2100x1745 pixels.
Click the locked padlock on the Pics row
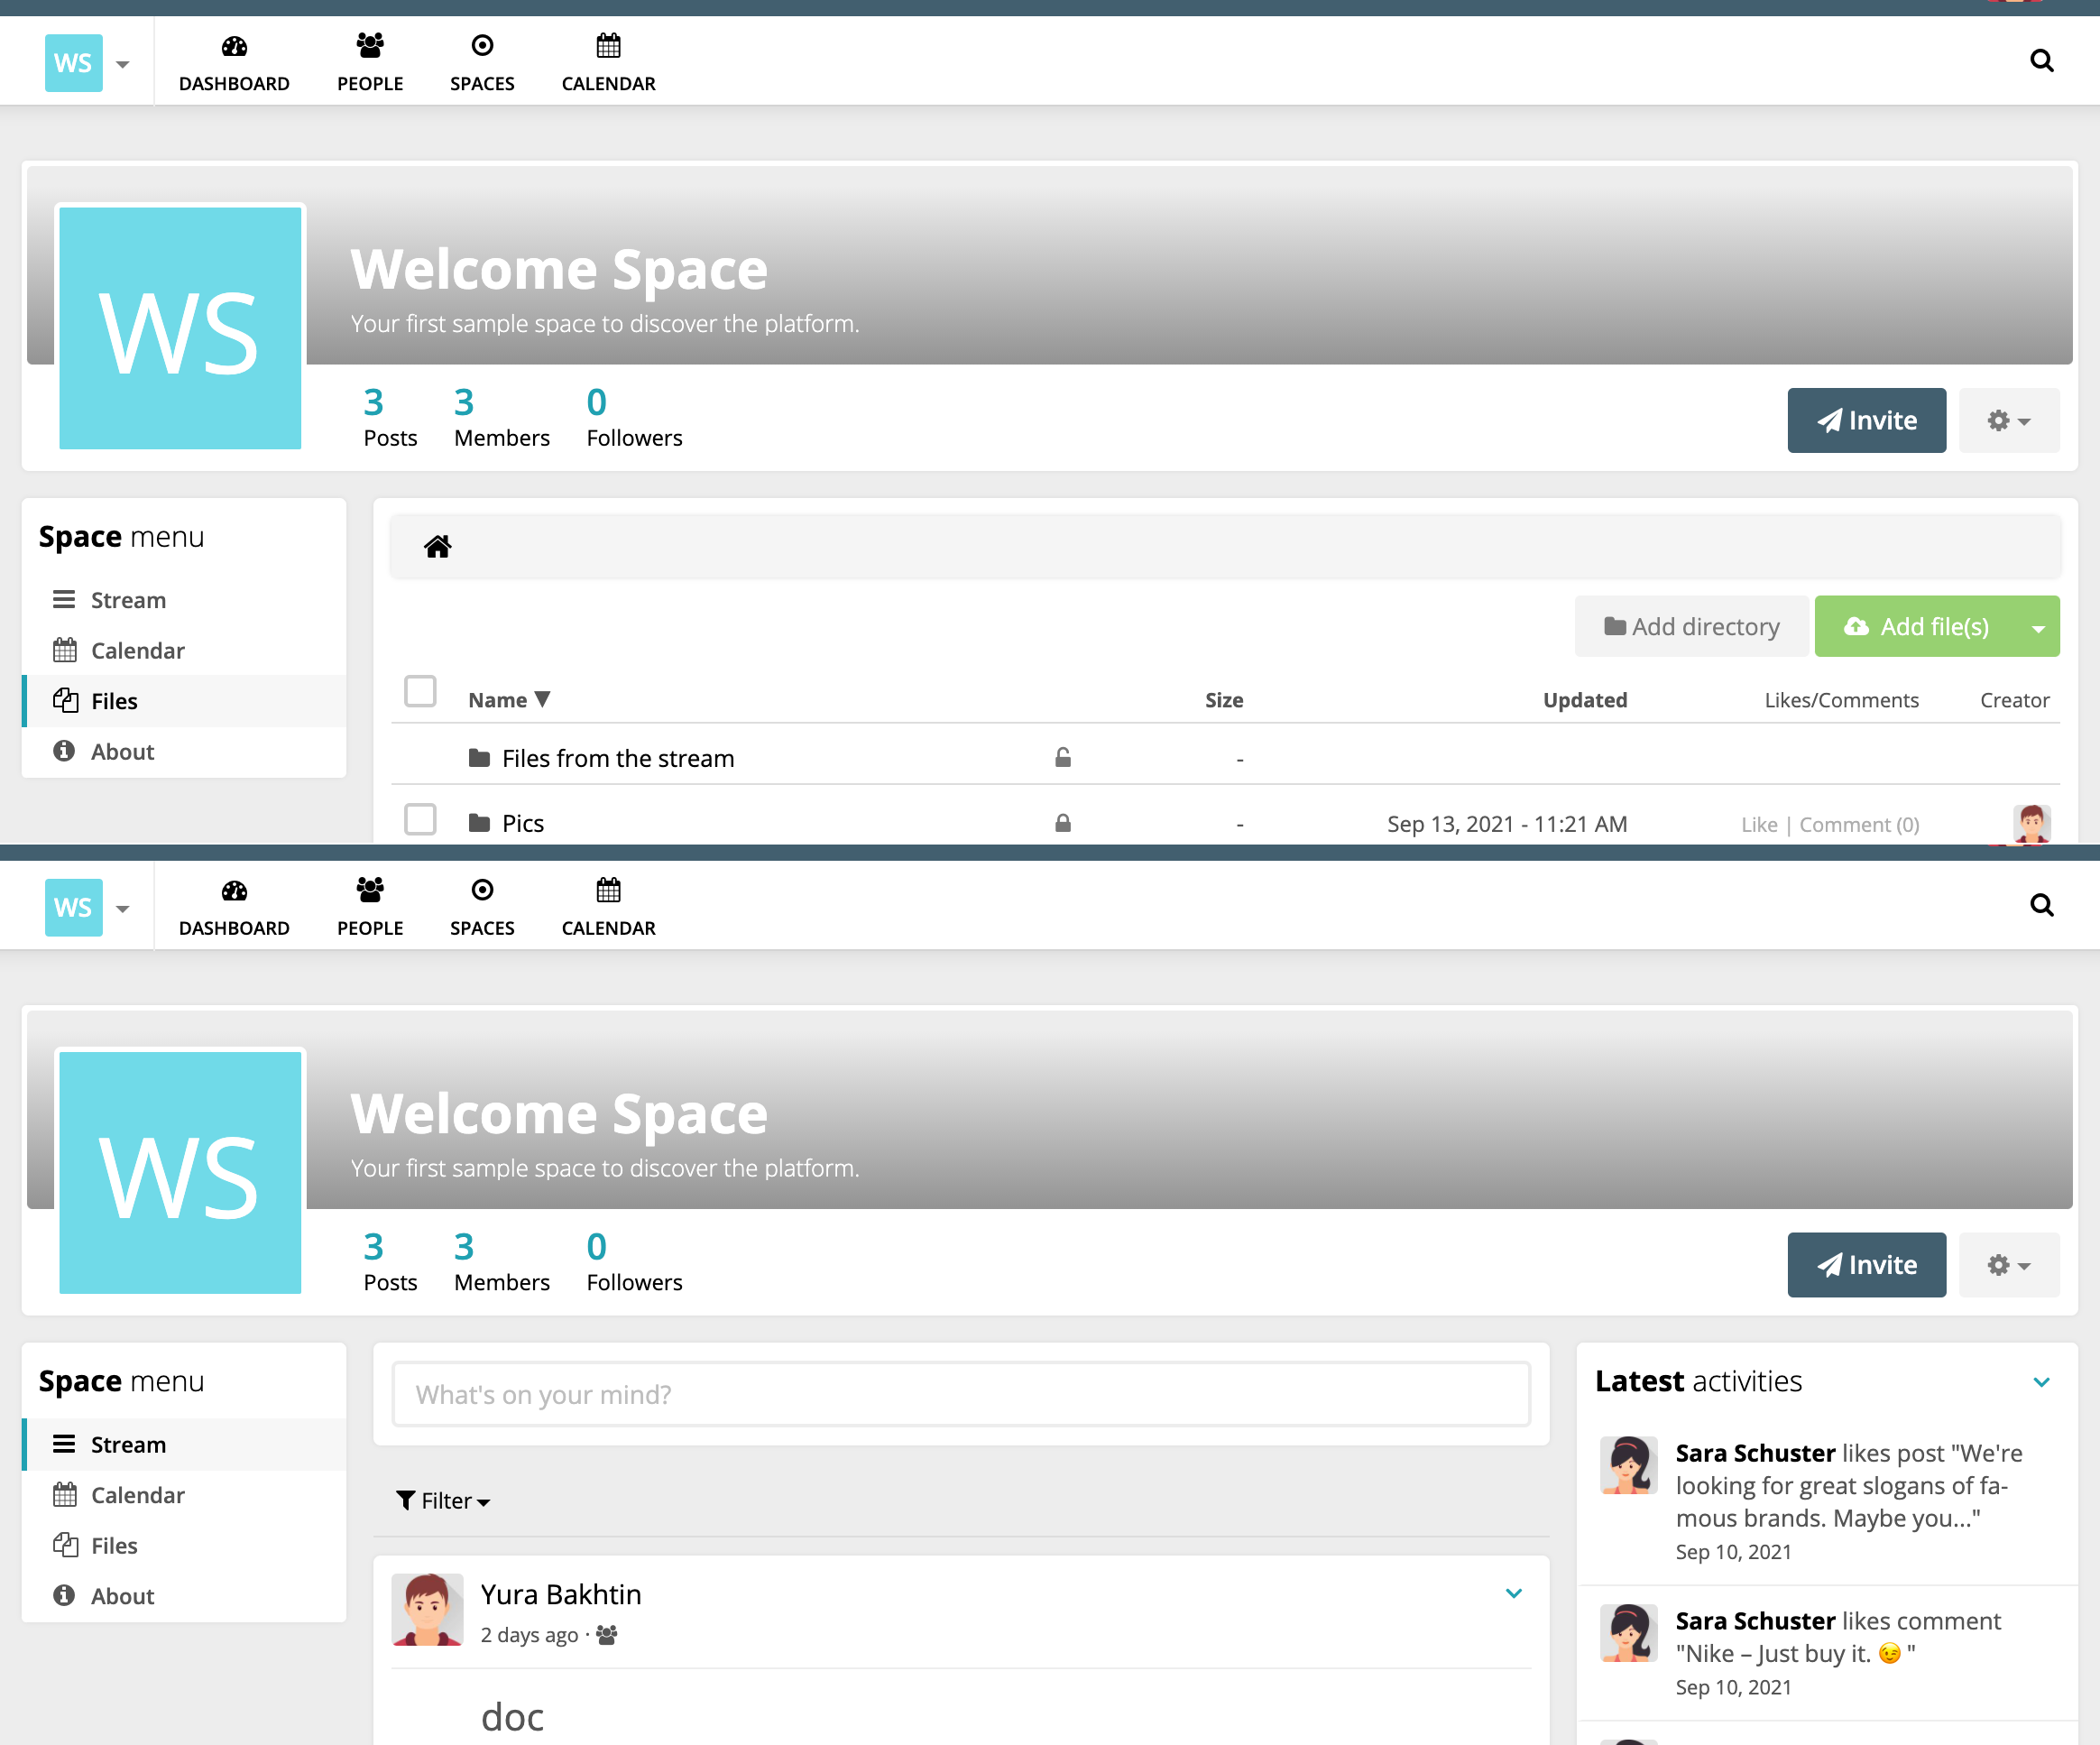pyautogui.click(x=1063, y=823)
